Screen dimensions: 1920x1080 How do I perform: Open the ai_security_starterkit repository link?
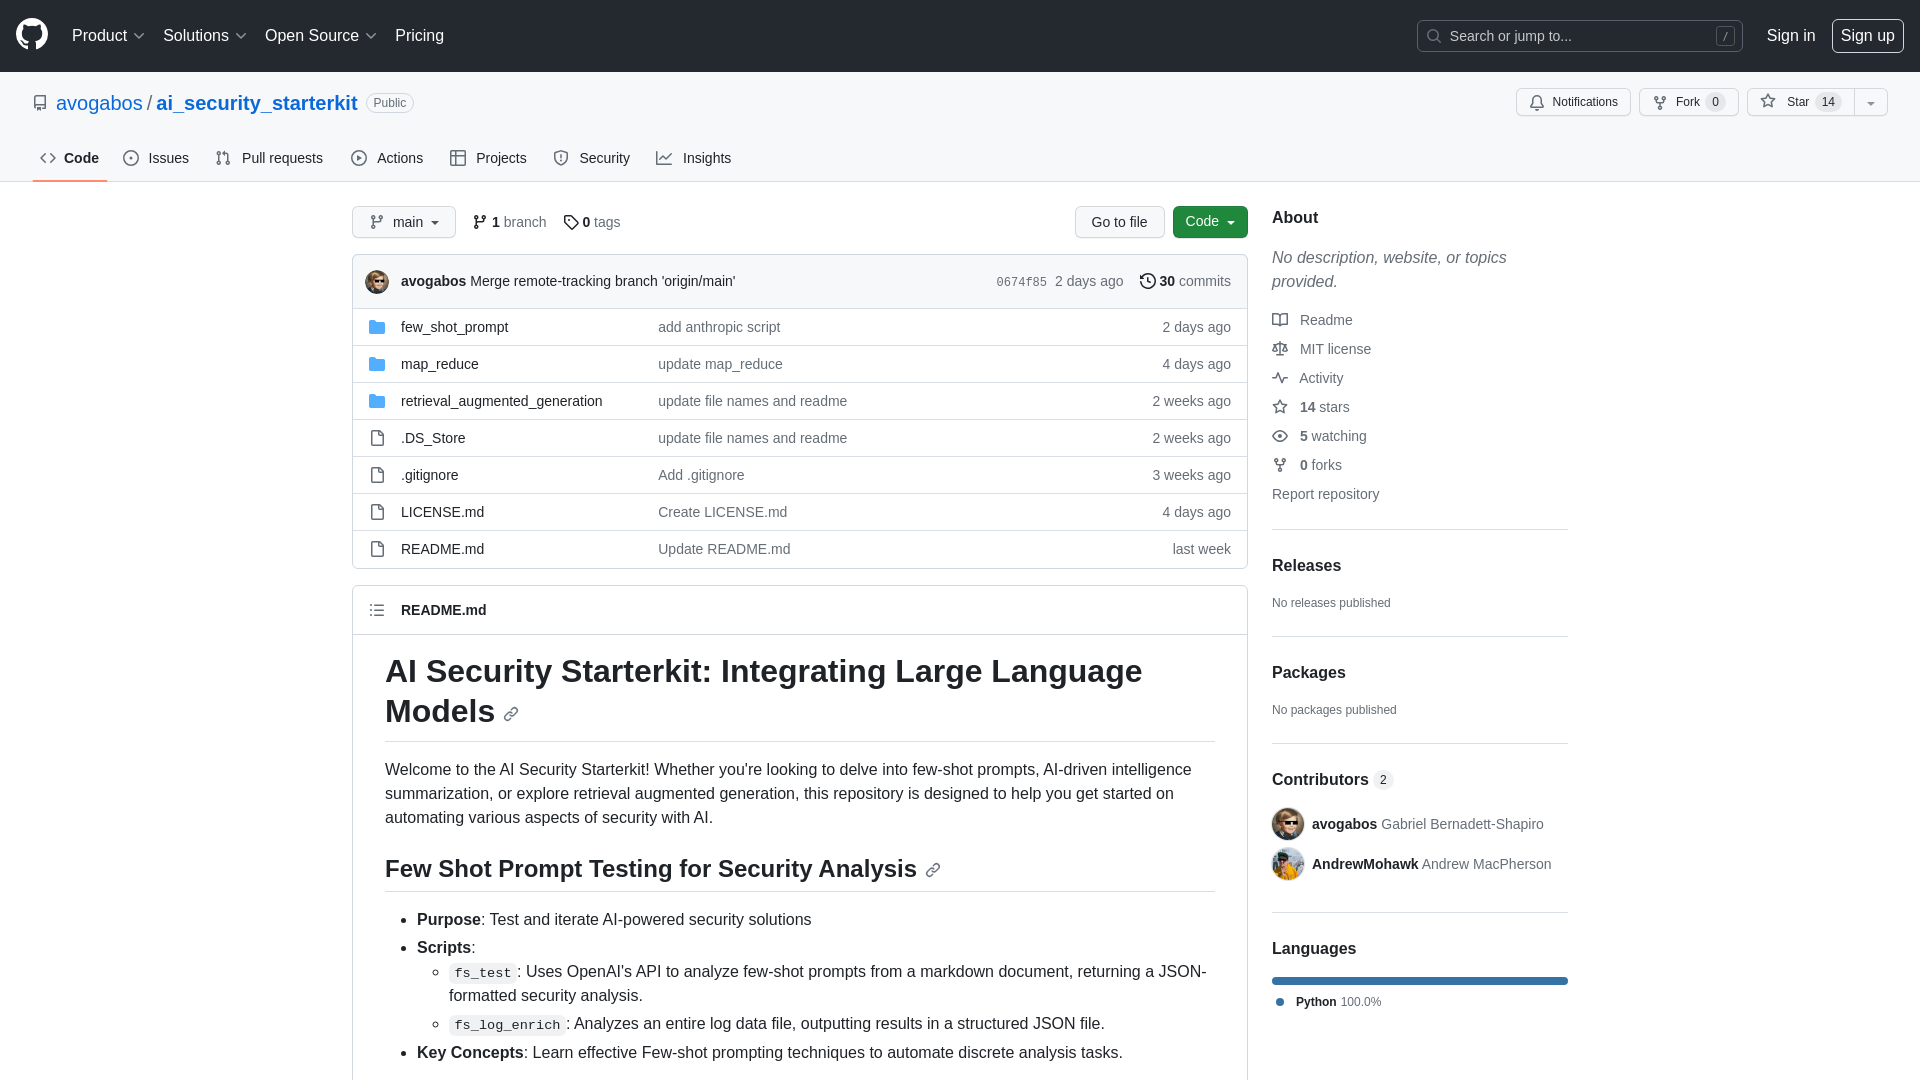coord(256,103)
